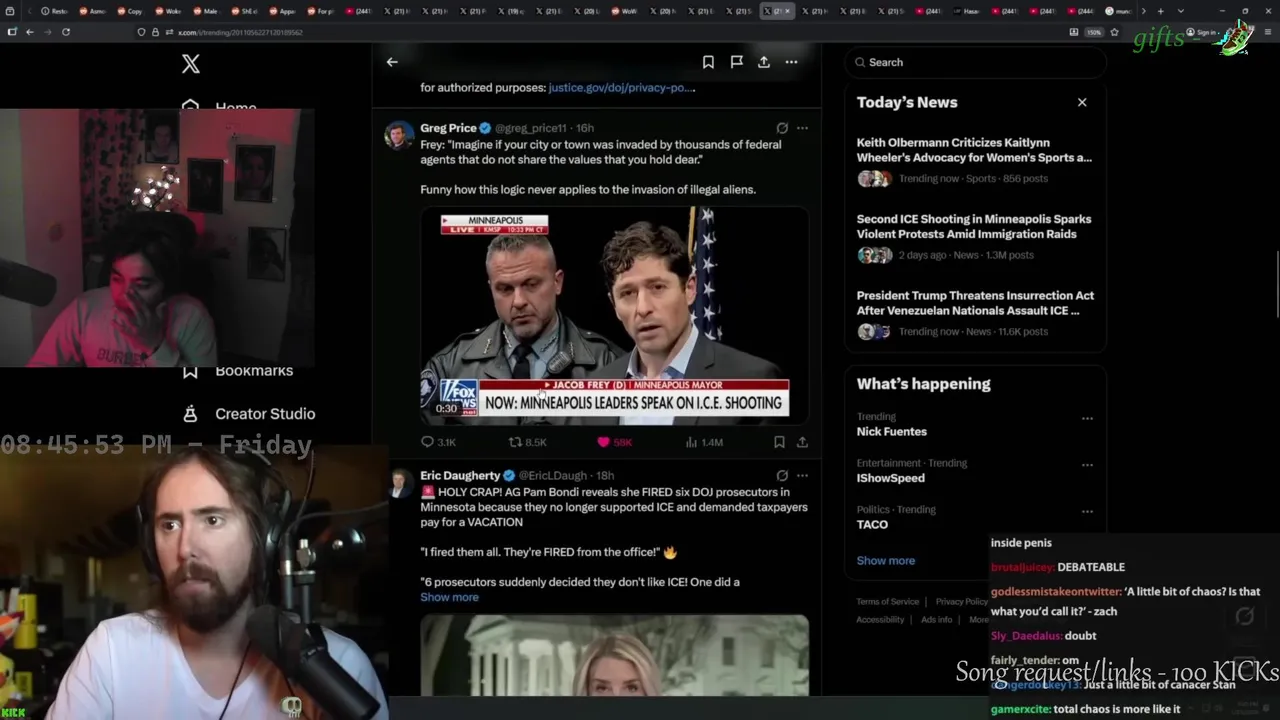Click the bookmark icon in the timeline header
Image resolution: width=1280 pixels, height=720 pixels.
[708, 62]
